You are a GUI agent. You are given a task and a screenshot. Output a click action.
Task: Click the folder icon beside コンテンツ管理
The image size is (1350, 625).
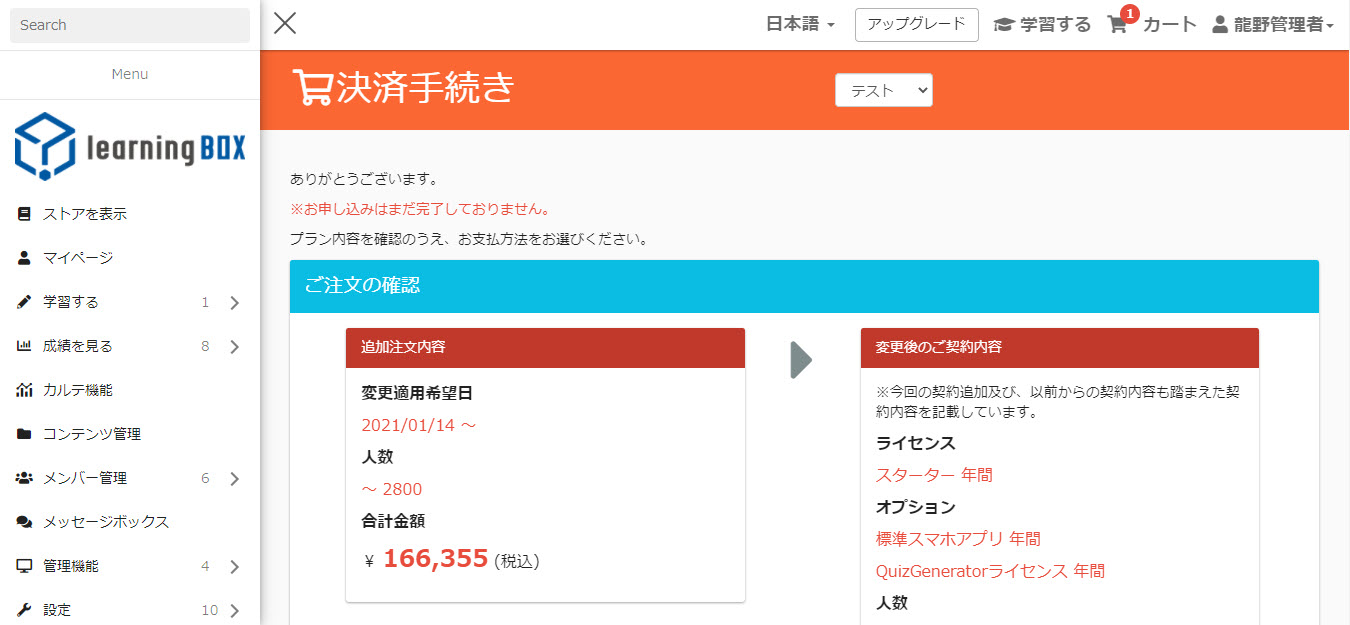click(24, 434)
